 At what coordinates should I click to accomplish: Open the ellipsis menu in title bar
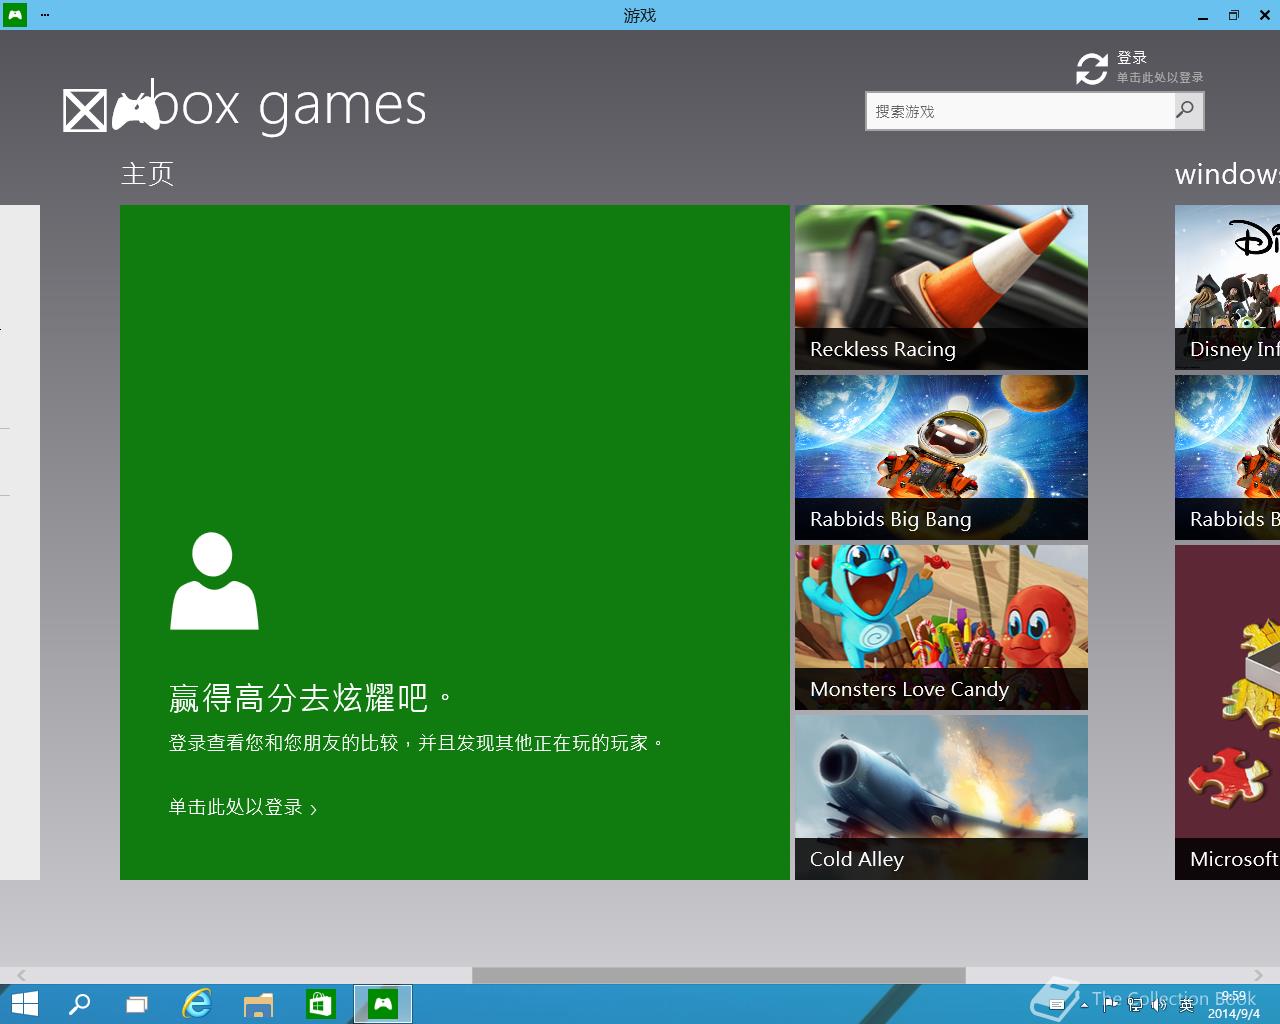(45, 15)
